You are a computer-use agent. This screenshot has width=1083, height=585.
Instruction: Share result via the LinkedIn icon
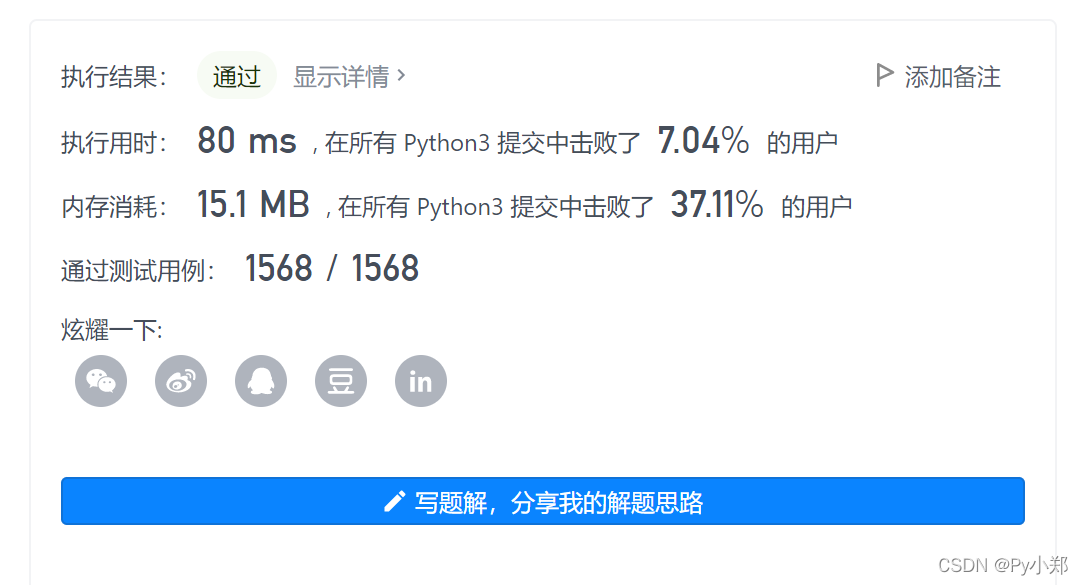[420, 381]
